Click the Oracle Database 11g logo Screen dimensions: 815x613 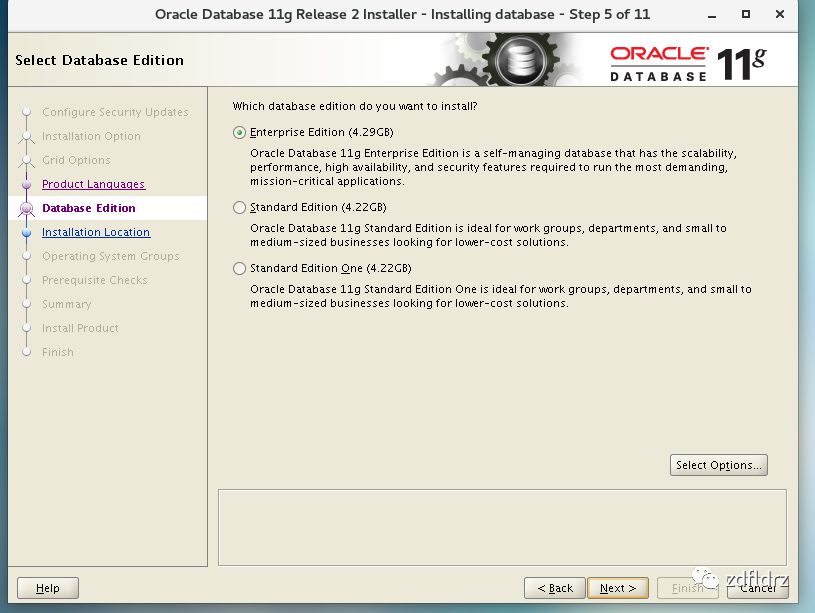point(688,63)
